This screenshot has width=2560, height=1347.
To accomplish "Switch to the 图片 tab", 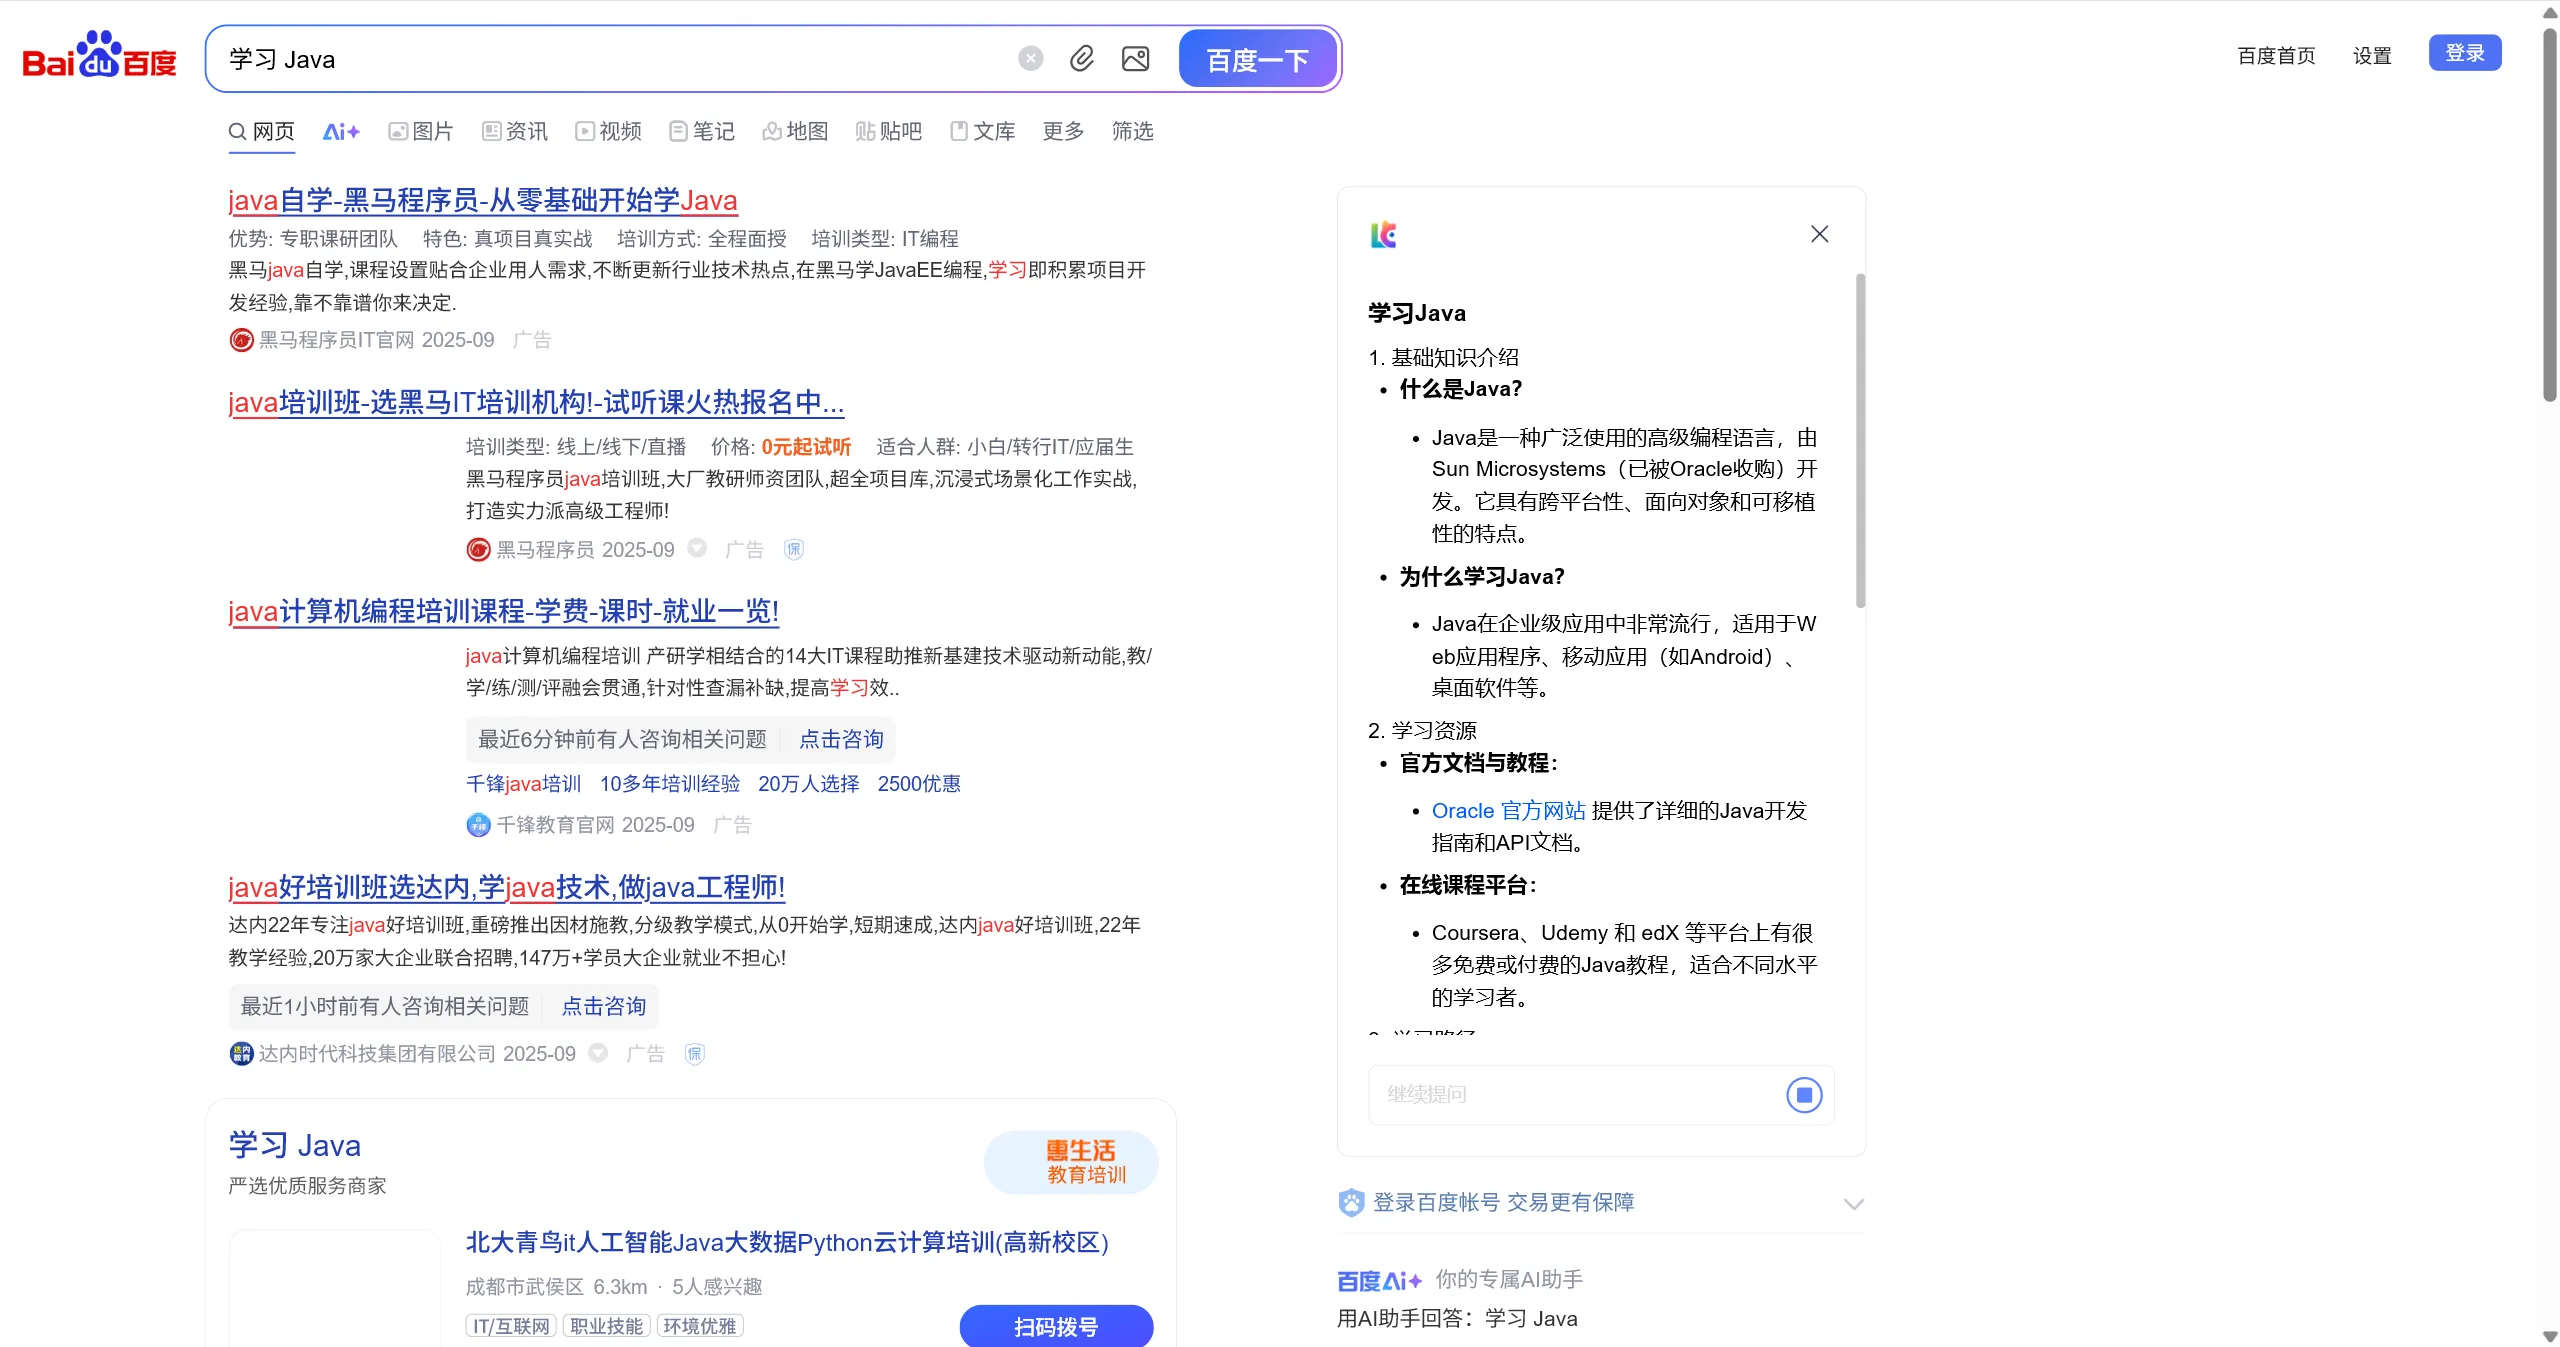I will tap(421, 131).
